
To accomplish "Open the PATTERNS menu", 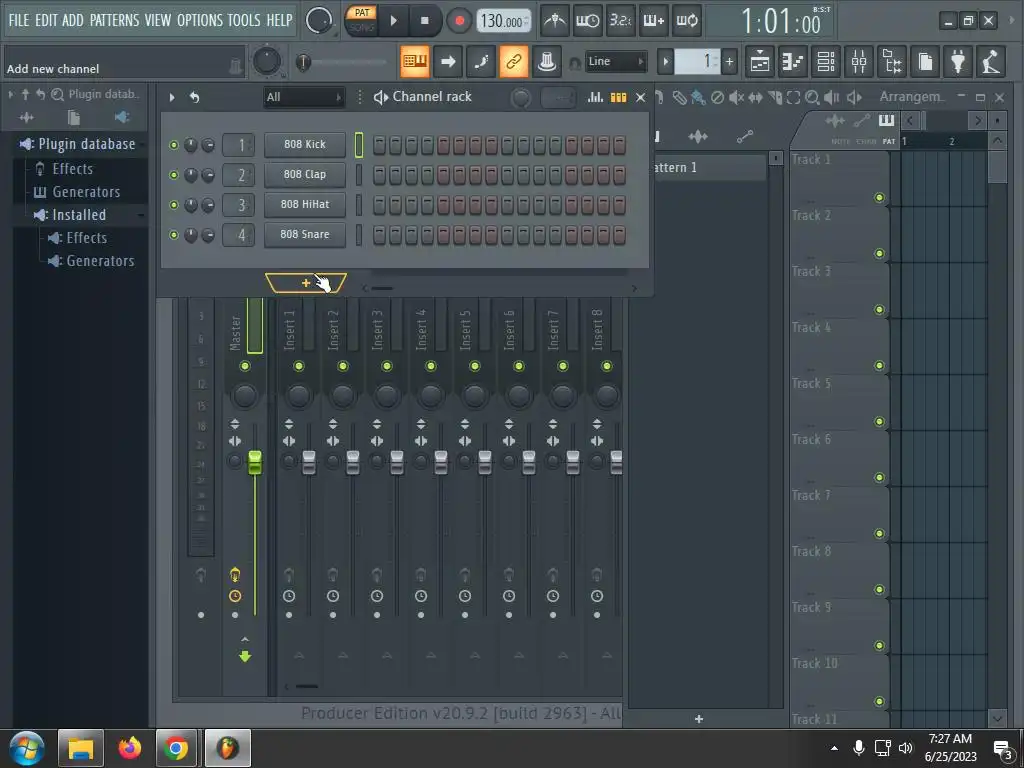I will point(114,20).
